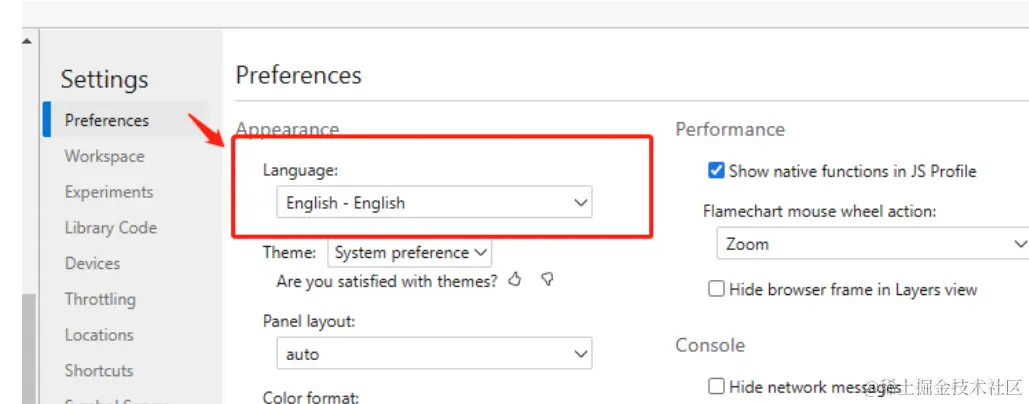The image size is (1029, 404).
Task: Expand the Theme System preference dropdown
Action: [x=410, y=253]
